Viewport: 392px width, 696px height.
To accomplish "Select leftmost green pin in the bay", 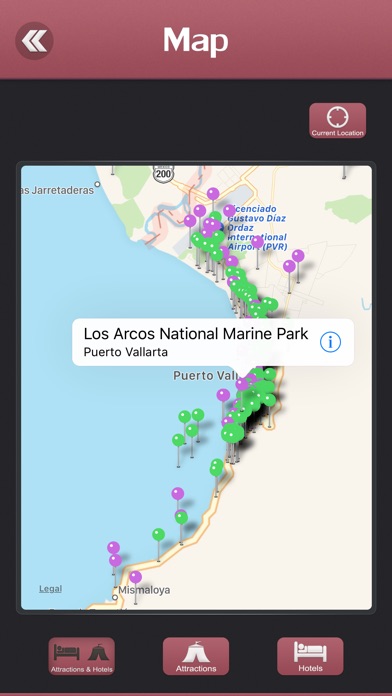I will pyautogui.click(x=178, y=440).
